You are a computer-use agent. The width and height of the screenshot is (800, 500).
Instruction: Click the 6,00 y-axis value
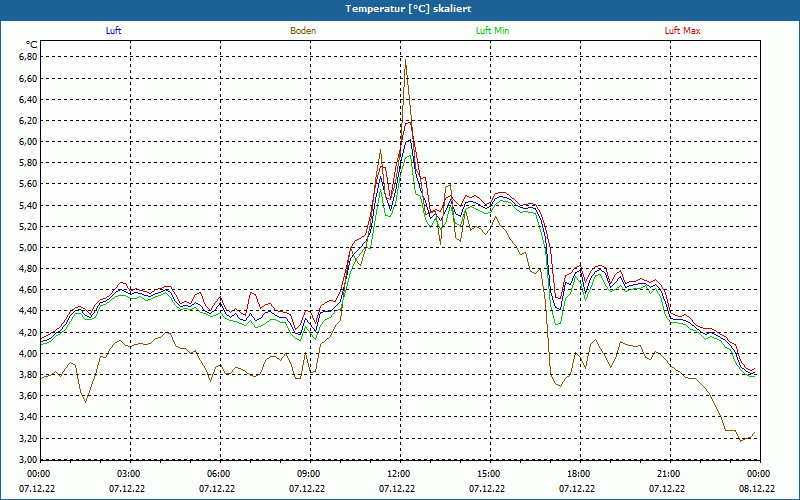[x=28, y=142]
